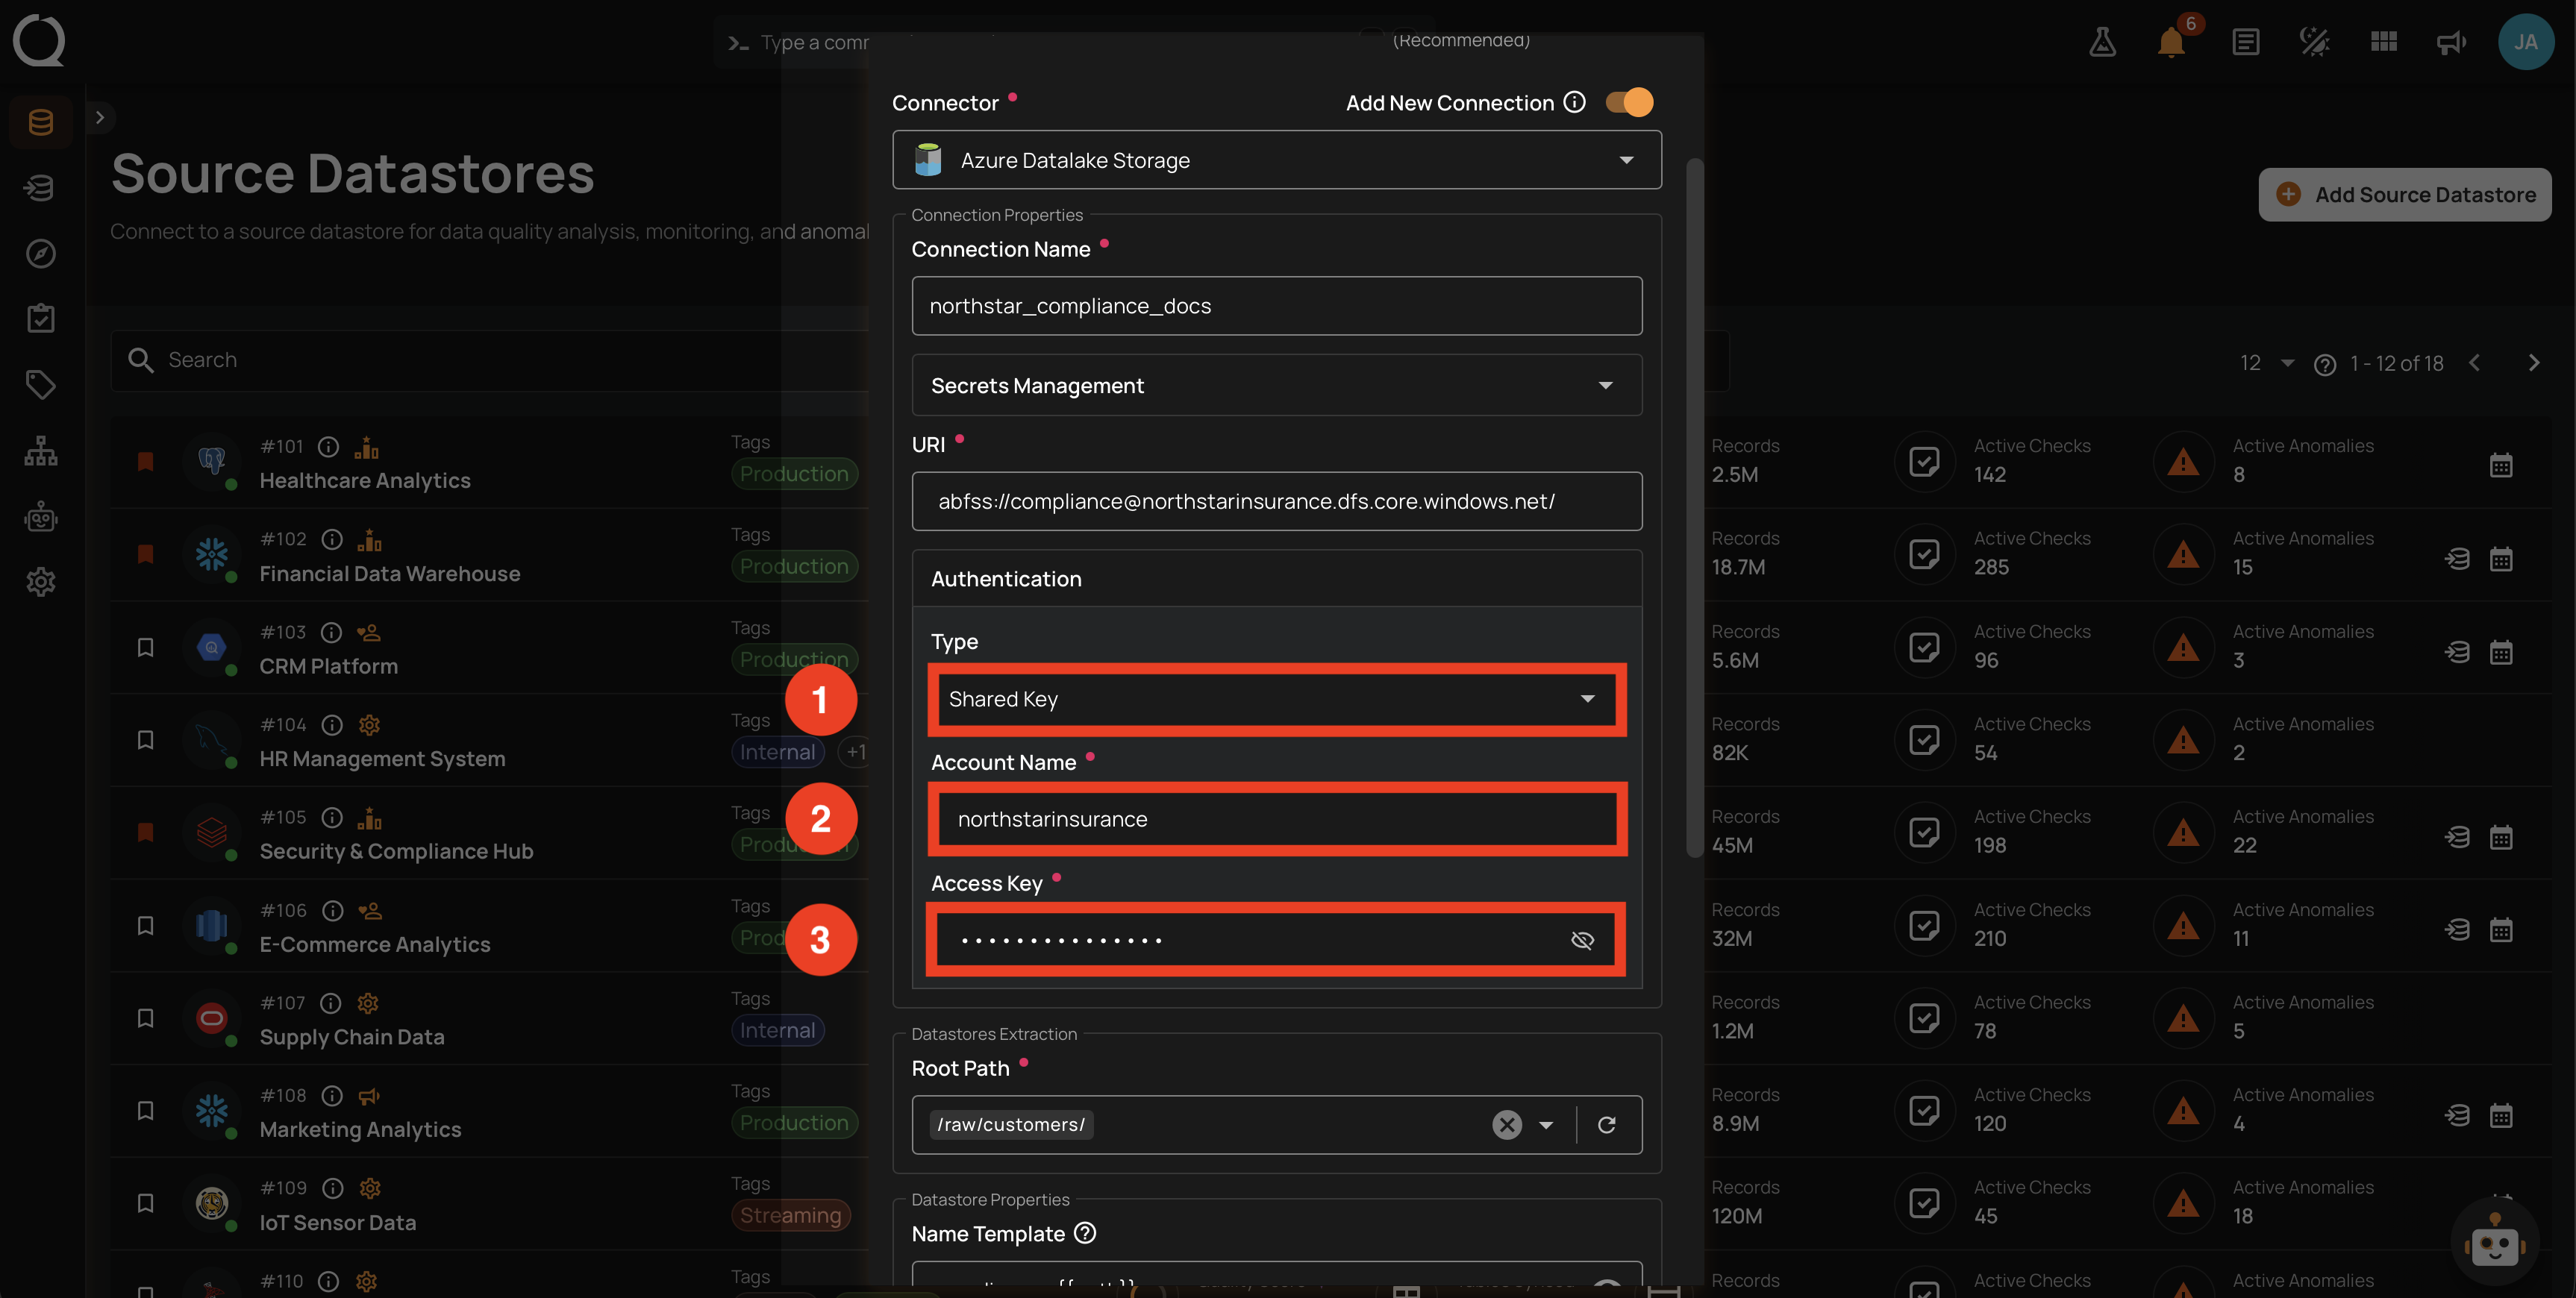2576x1298 pixels.
Task: Open the Settings gear sidebar icon
Action: [41, 582]
